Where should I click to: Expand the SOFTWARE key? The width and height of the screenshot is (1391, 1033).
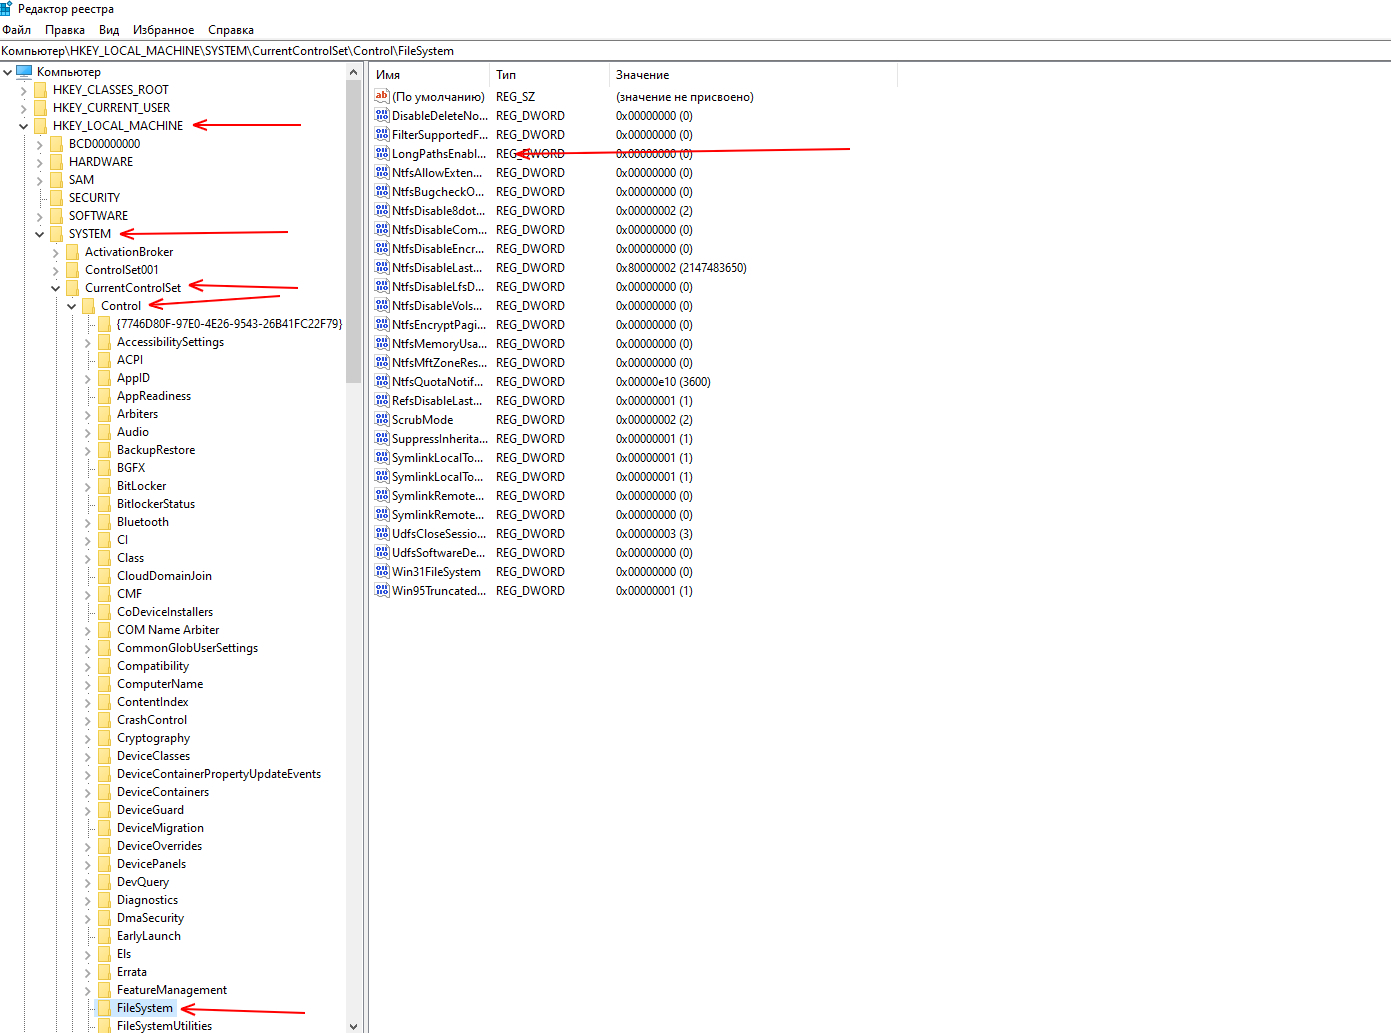tap(39, 216)
